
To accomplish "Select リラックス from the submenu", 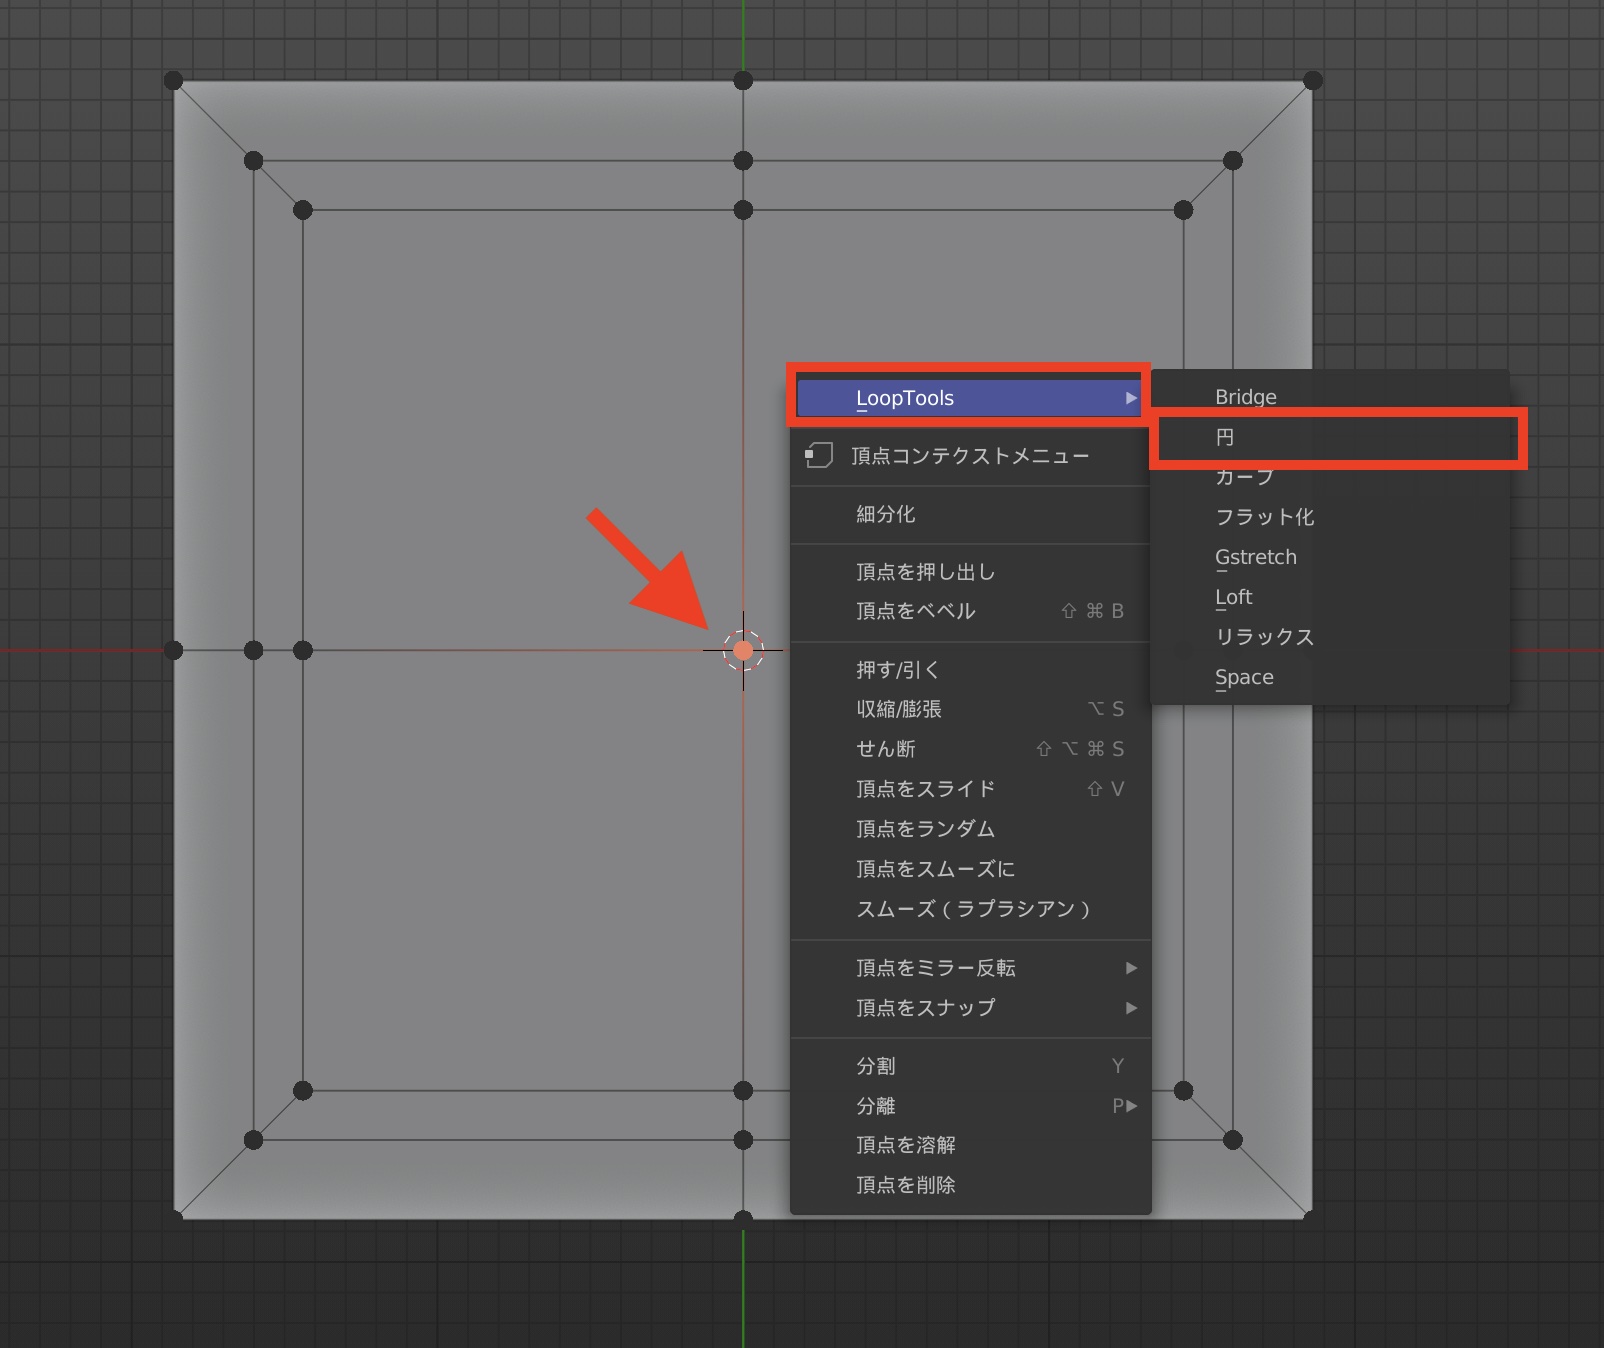I will (x=1264, y=637).
